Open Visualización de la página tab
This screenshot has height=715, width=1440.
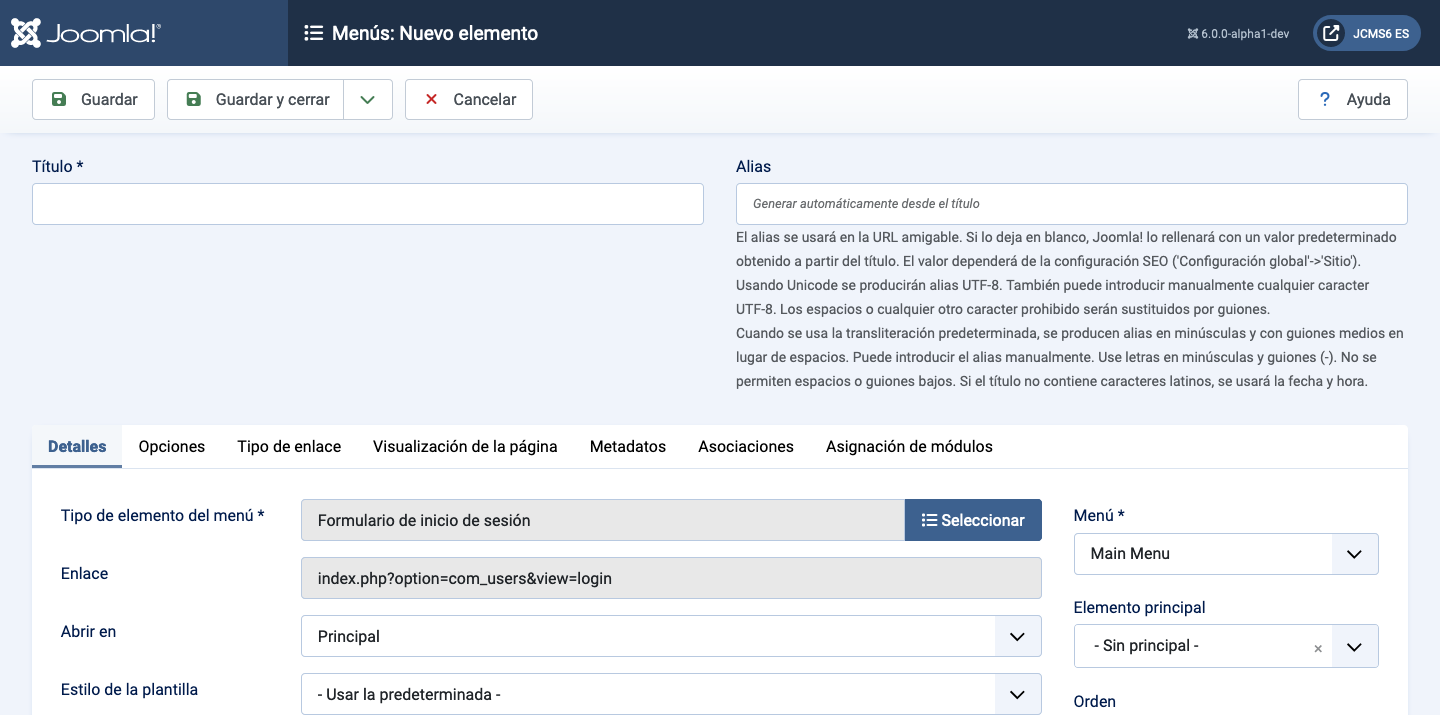pos(465,446)
